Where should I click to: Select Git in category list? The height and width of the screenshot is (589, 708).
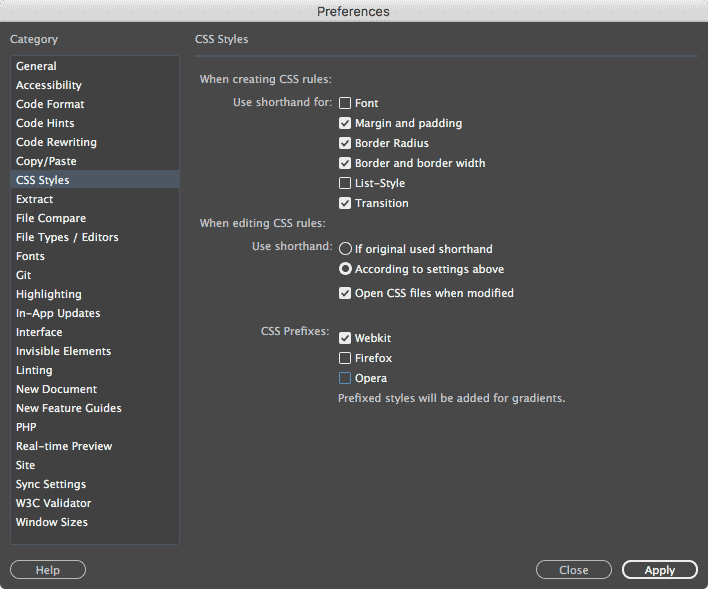click(24, 275)
